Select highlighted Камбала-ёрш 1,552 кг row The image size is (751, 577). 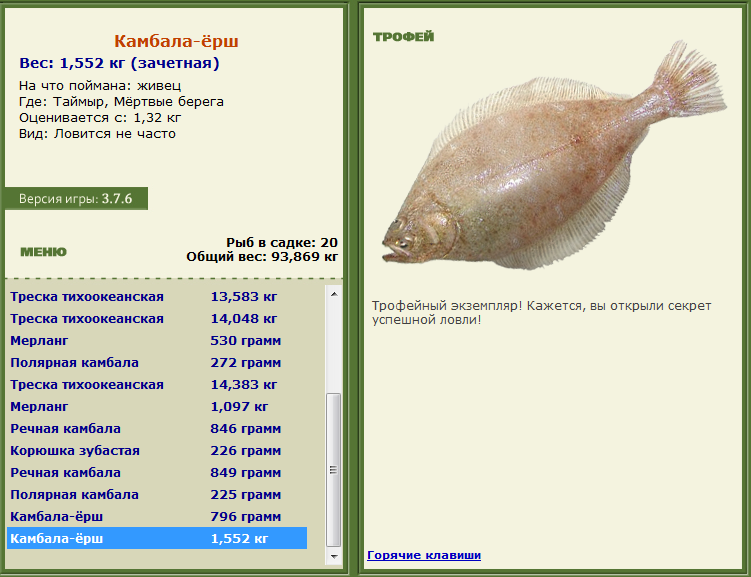(x=157, y=538)
